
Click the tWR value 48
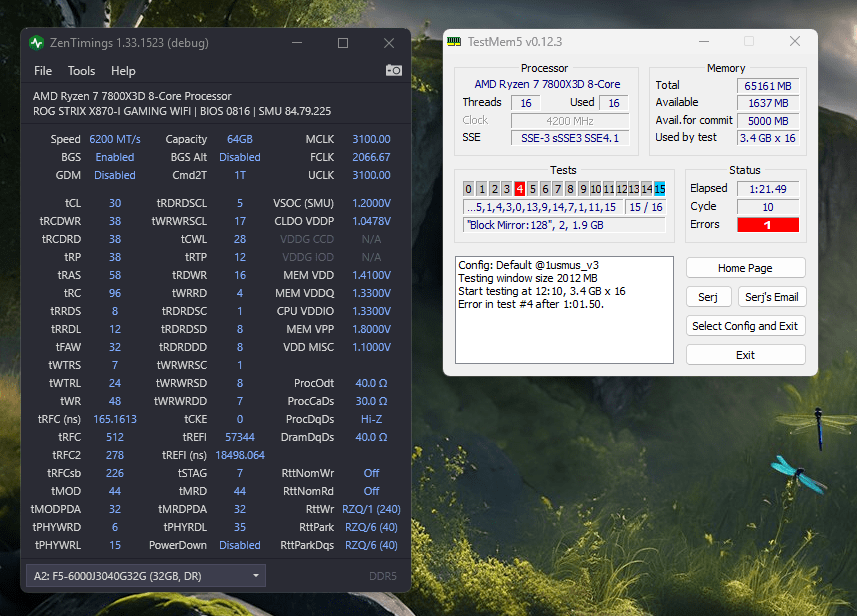[115, 401]
